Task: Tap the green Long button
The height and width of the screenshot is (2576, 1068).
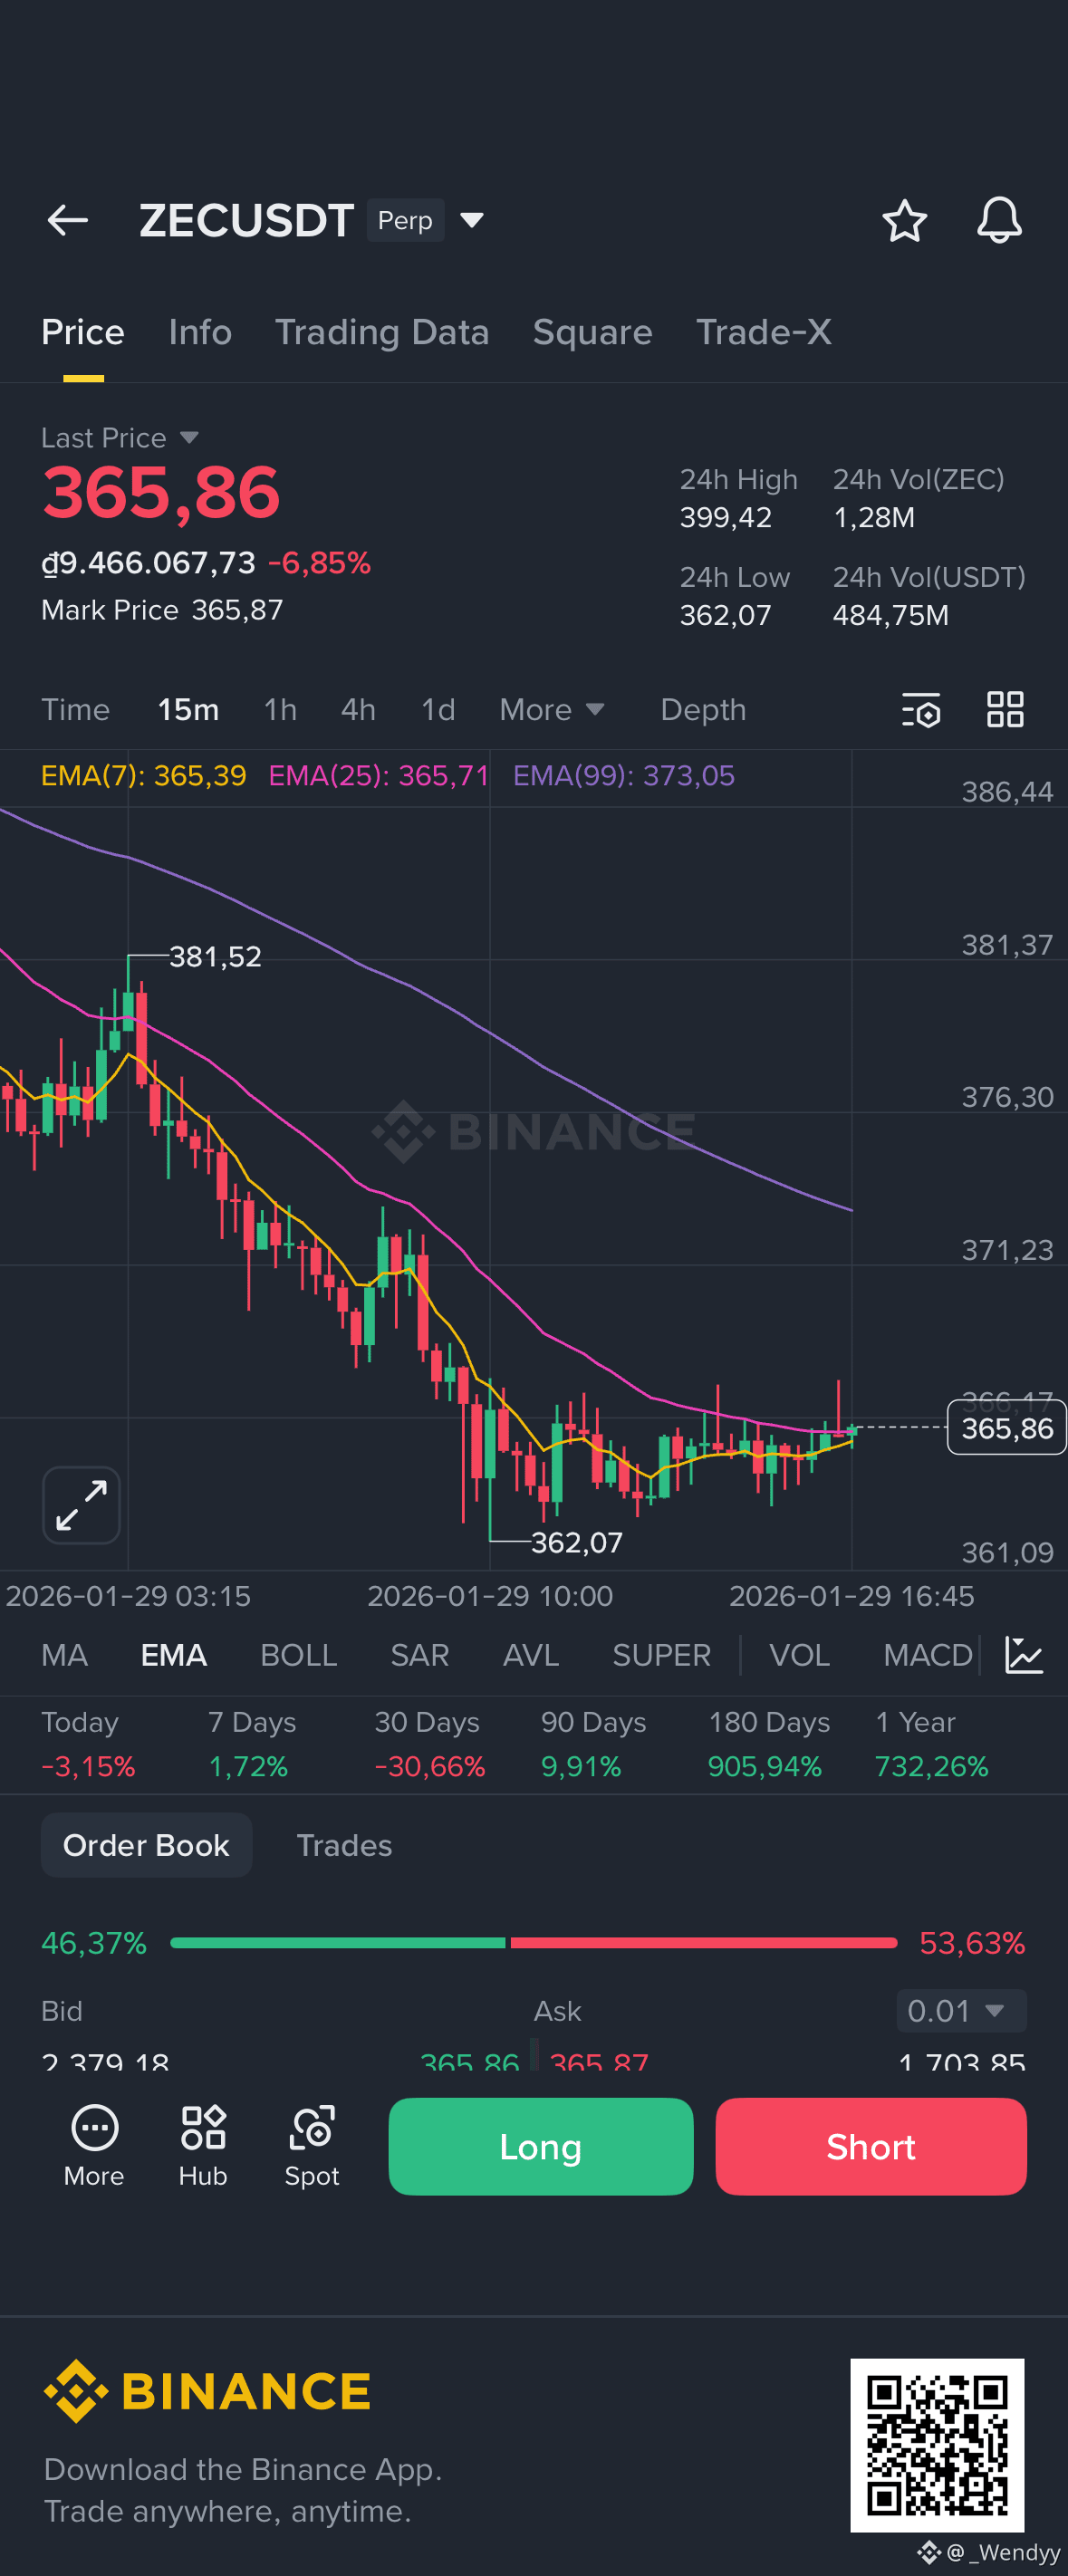Action: click(x=540, y=2147)
